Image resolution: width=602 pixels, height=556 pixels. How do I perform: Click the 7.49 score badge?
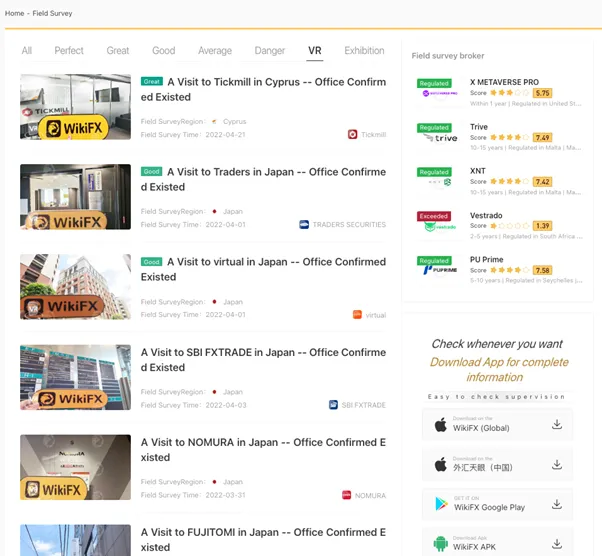[x=542, y=137]
